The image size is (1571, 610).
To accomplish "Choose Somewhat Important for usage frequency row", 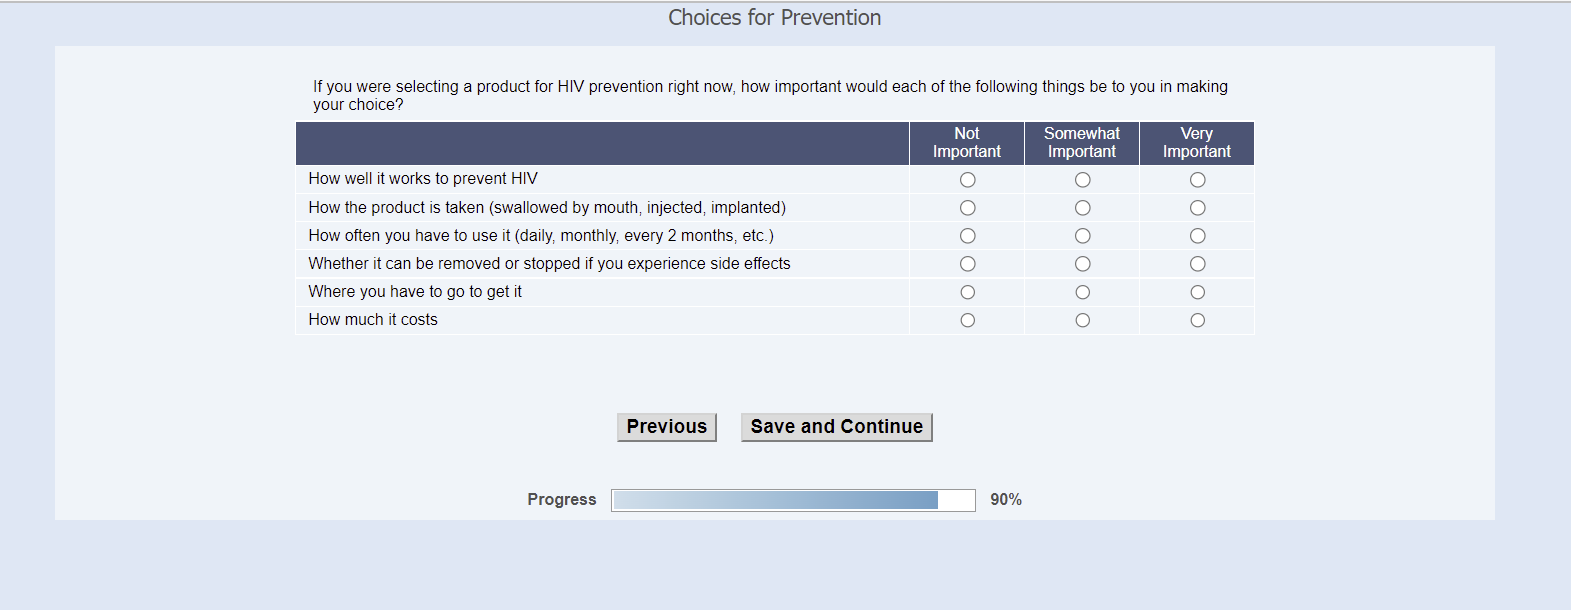I will coord(1082,236).
